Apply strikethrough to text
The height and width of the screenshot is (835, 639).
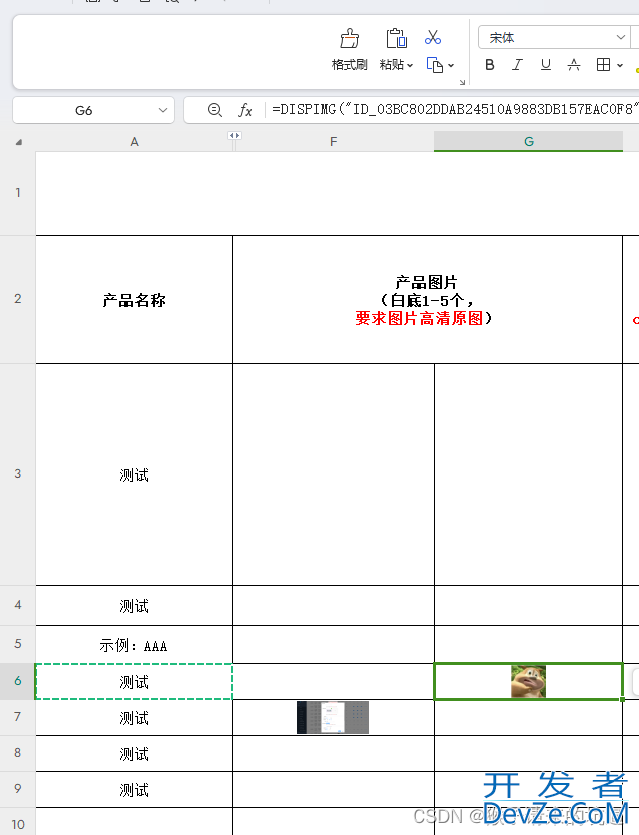pos(574,65)
